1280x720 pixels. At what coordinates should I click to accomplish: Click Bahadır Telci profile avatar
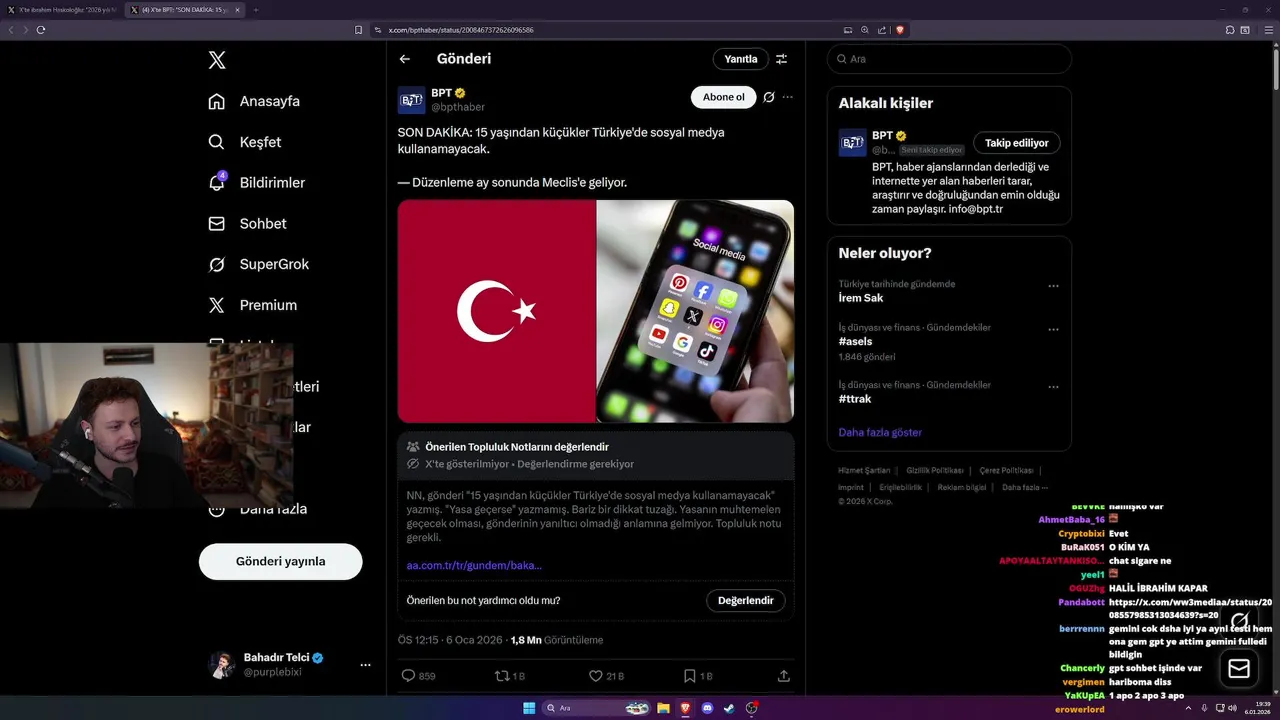click(x=221, y=665)
